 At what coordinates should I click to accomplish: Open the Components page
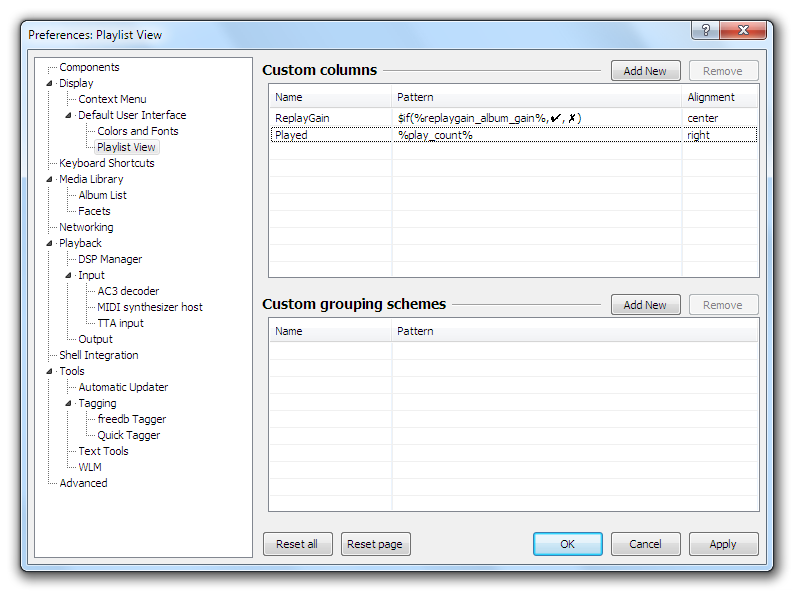(89, 67)
